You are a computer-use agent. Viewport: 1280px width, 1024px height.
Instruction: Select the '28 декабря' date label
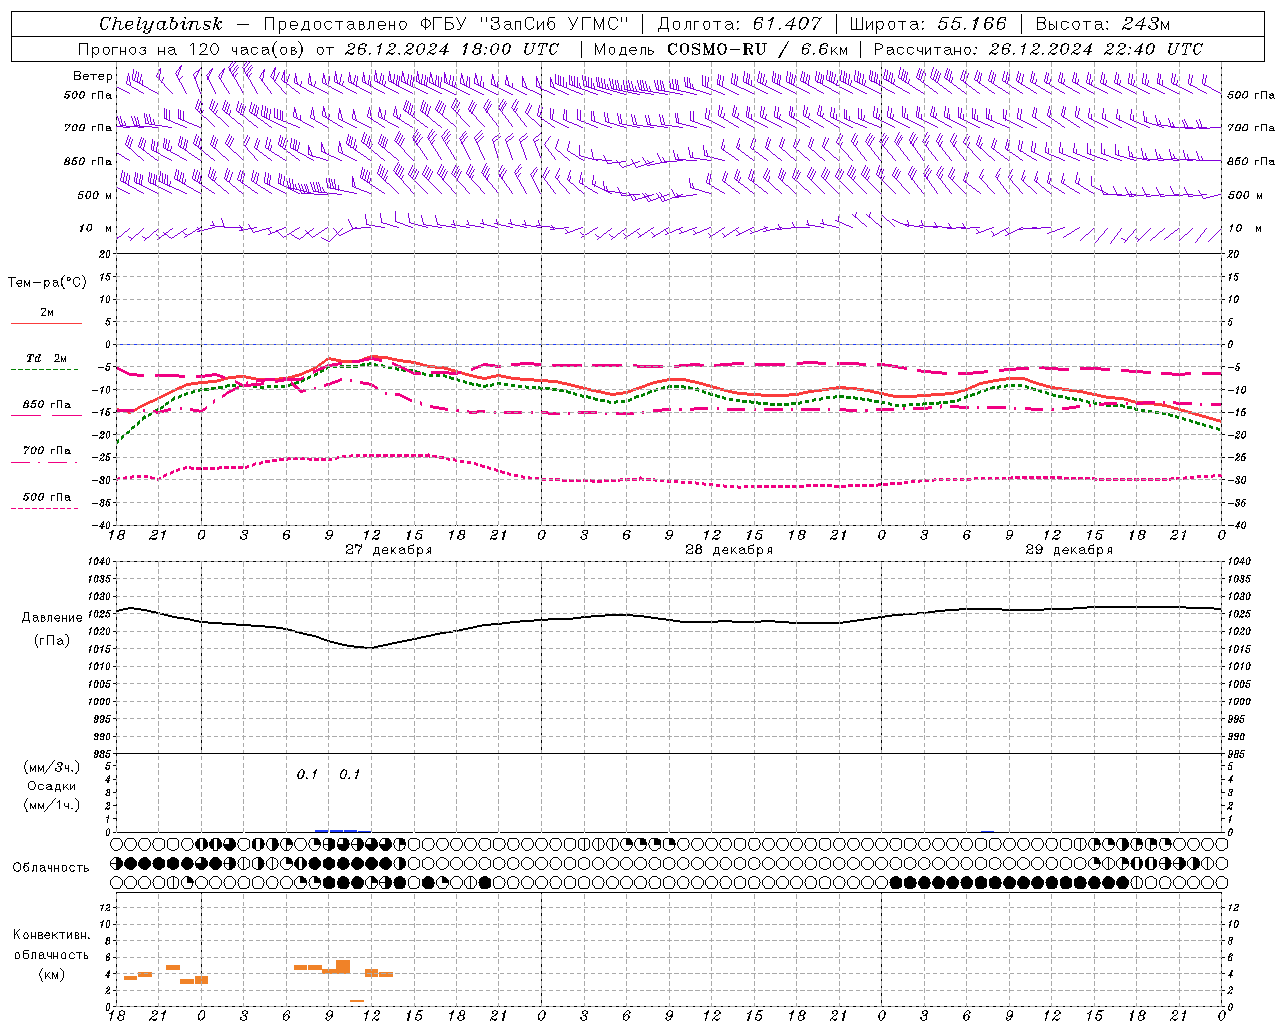tap(729, 550)
